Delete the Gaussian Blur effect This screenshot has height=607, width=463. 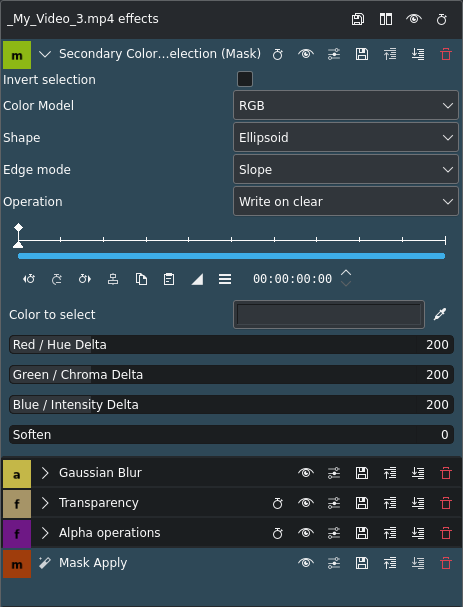tap(446, 473)
